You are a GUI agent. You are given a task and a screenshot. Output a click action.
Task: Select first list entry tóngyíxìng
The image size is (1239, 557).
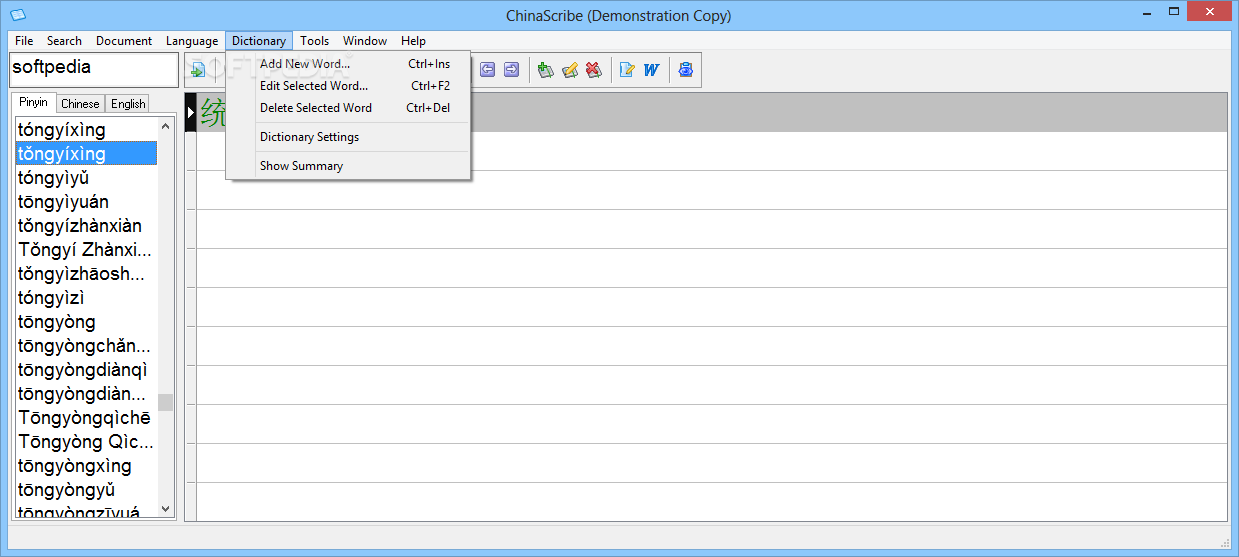click(x=86, y=130)
